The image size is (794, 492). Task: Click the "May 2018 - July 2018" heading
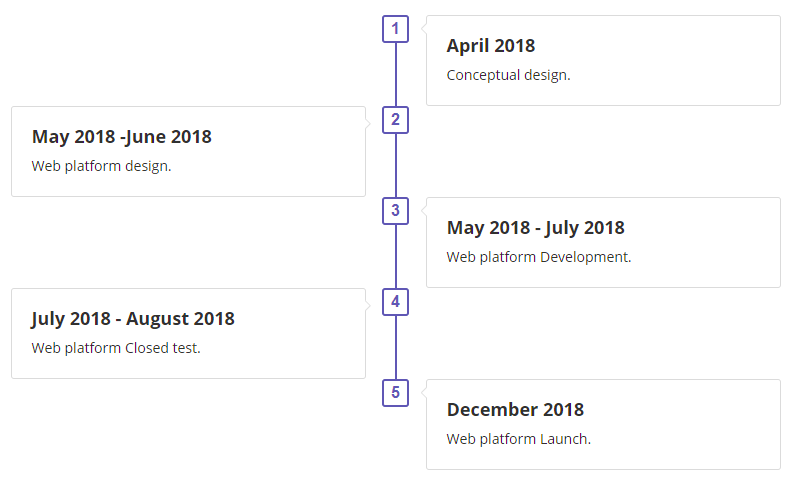coord(535,228)
